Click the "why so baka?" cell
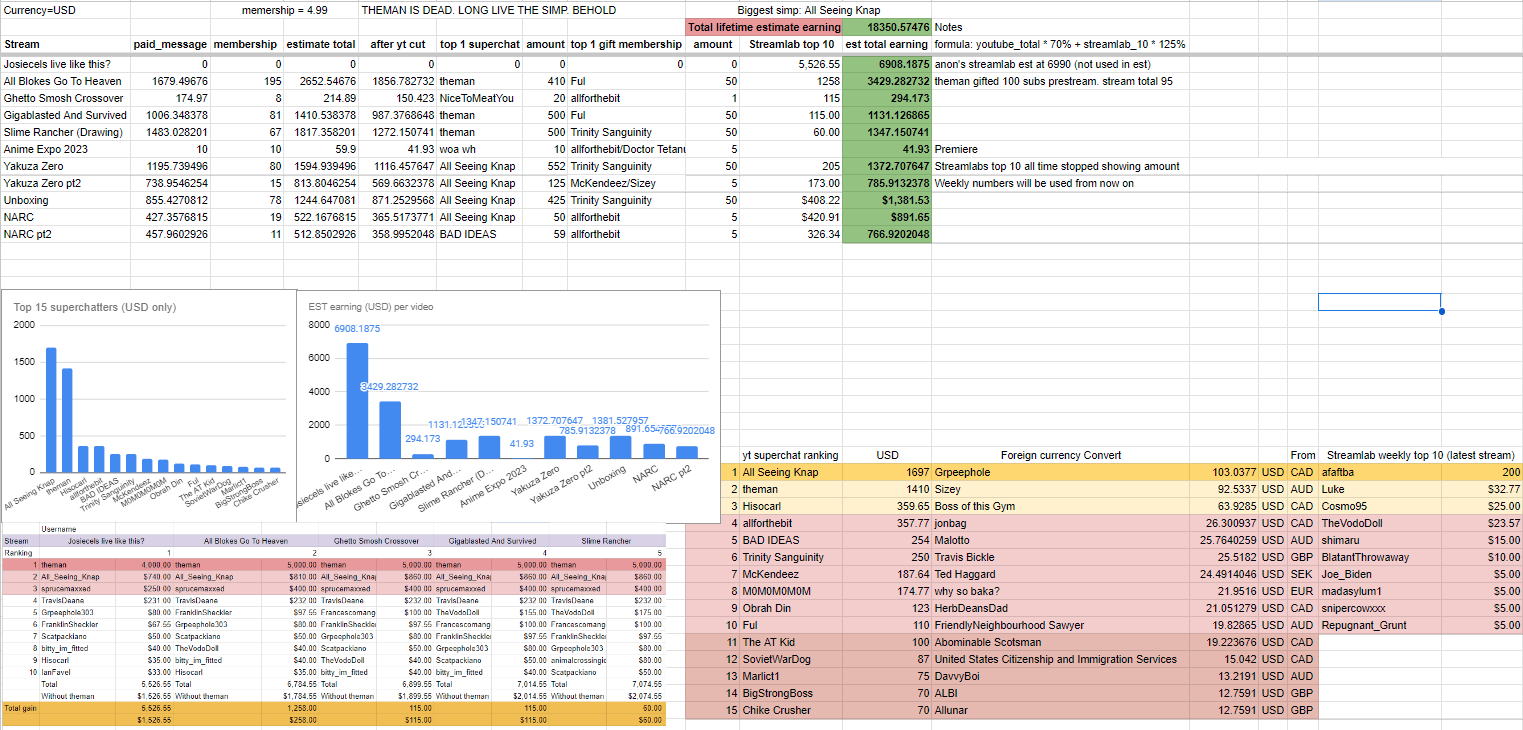Image resolution: width=1523 pixels, height=730 pixels. [1060, 591]
